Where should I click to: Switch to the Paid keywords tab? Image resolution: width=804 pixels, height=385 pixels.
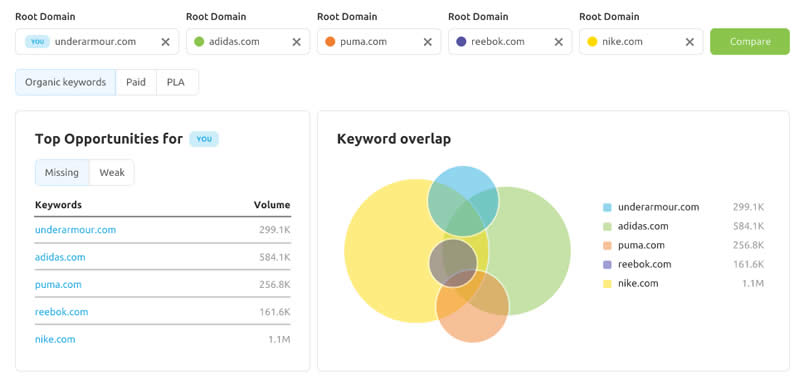click(136, 82)
